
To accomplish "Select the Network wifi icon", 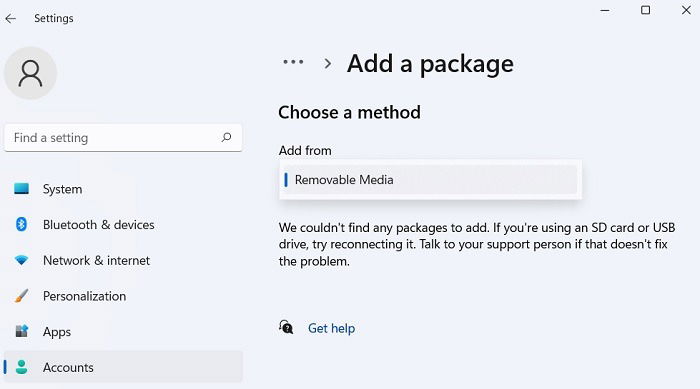I will (21, 260).
